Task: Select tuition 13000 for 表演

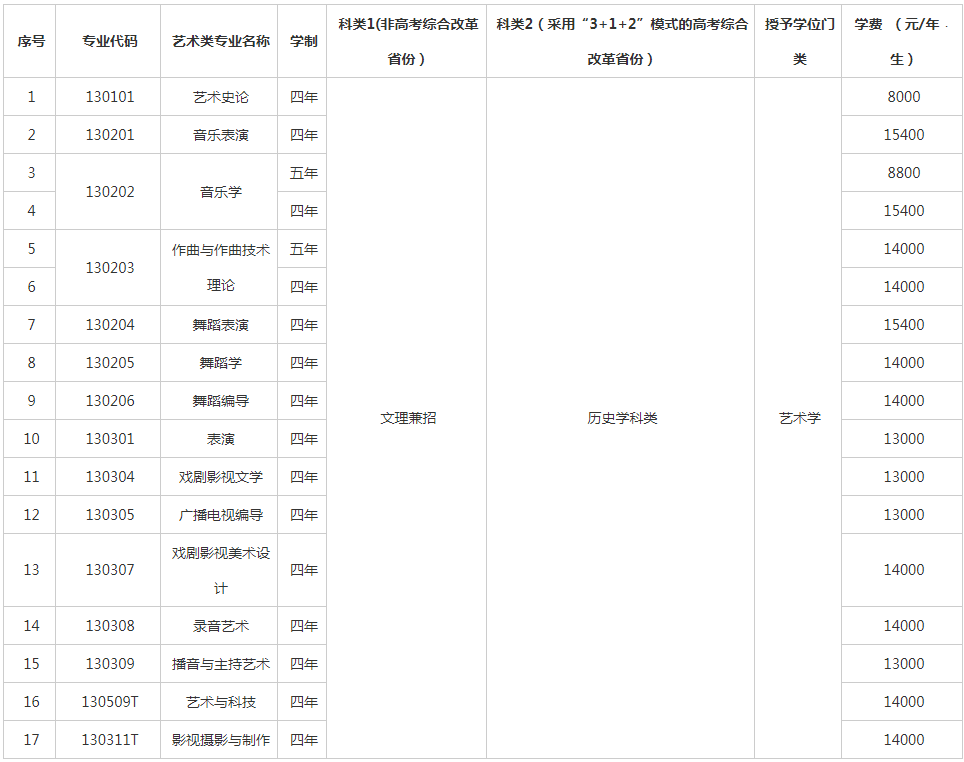Action: (903, 439)
